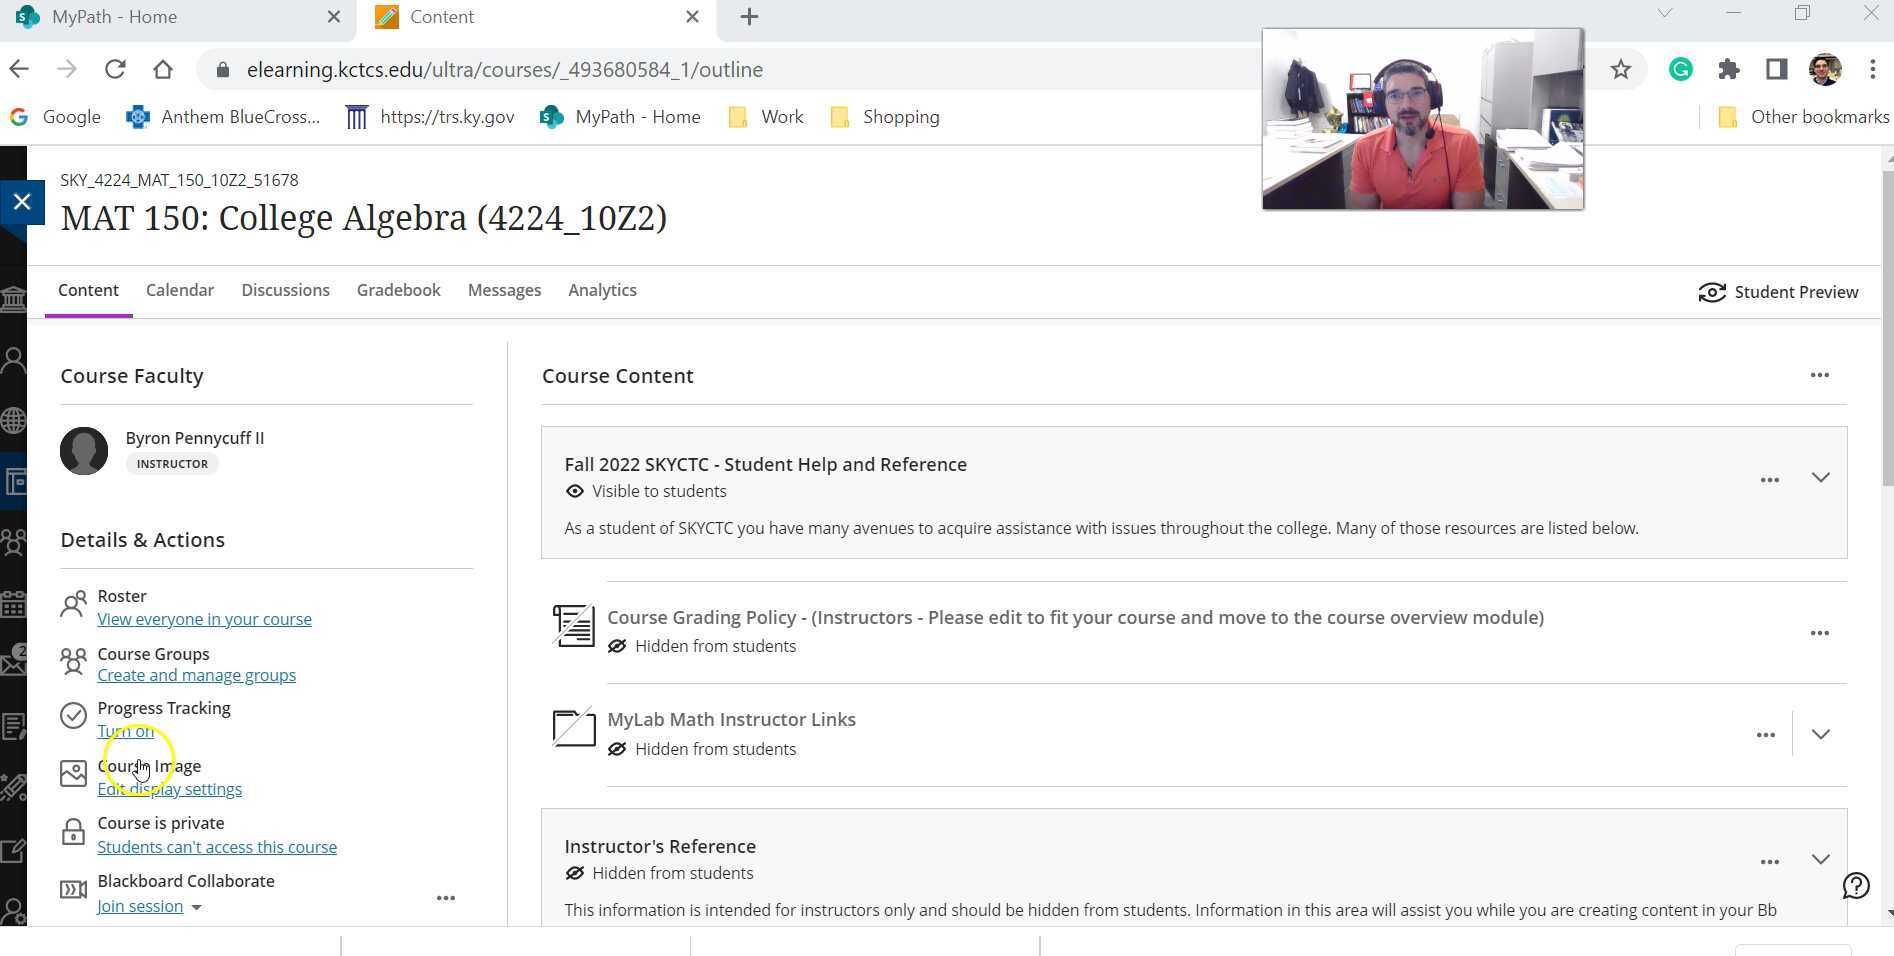
Task: Toggle visibility eye for Fall 2022 SKYCTC module
Action: [x=575, y=491]
